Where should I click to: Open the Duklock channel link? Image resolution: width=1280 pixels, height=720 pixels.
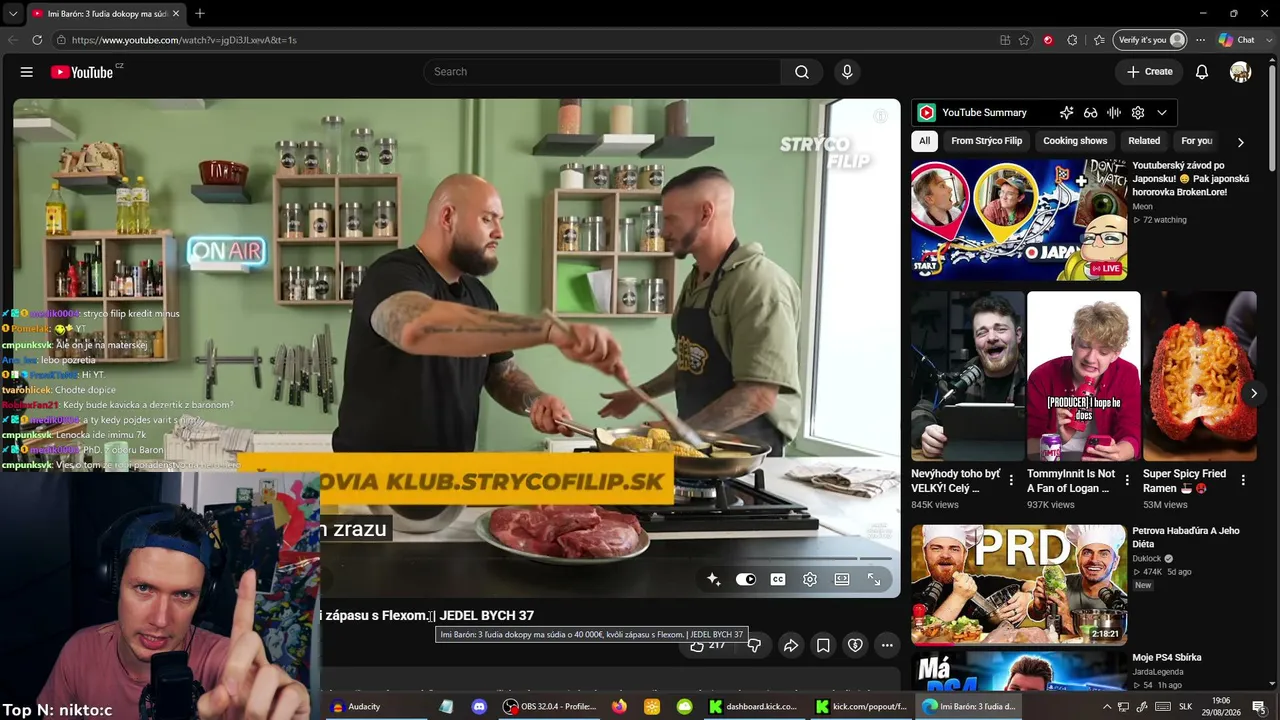[1147, 559]
